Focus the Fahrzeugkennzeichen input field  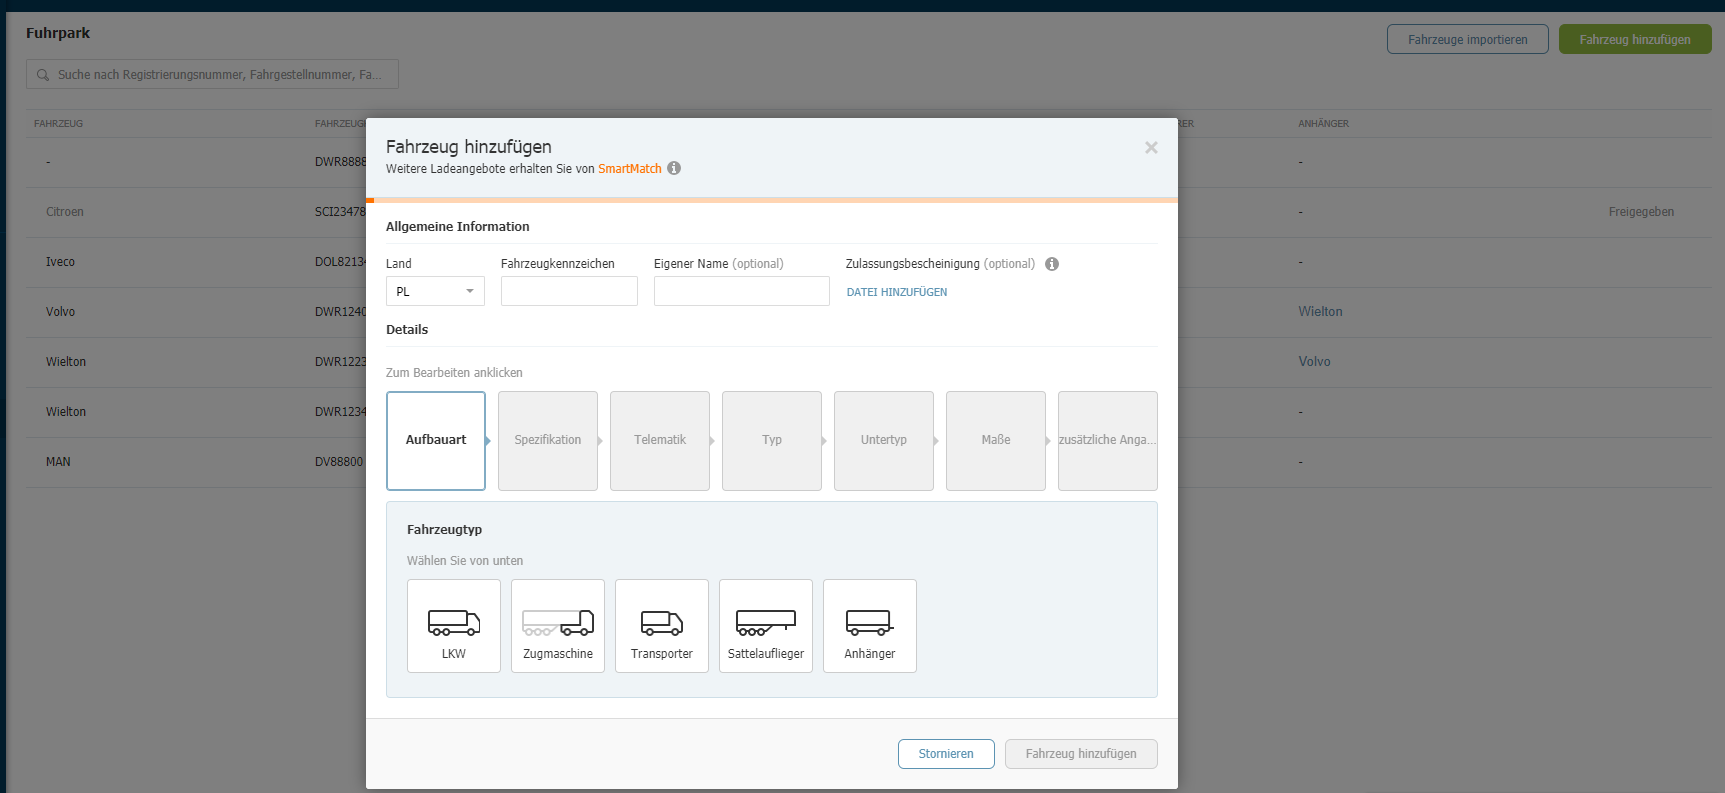click(569, 291)
